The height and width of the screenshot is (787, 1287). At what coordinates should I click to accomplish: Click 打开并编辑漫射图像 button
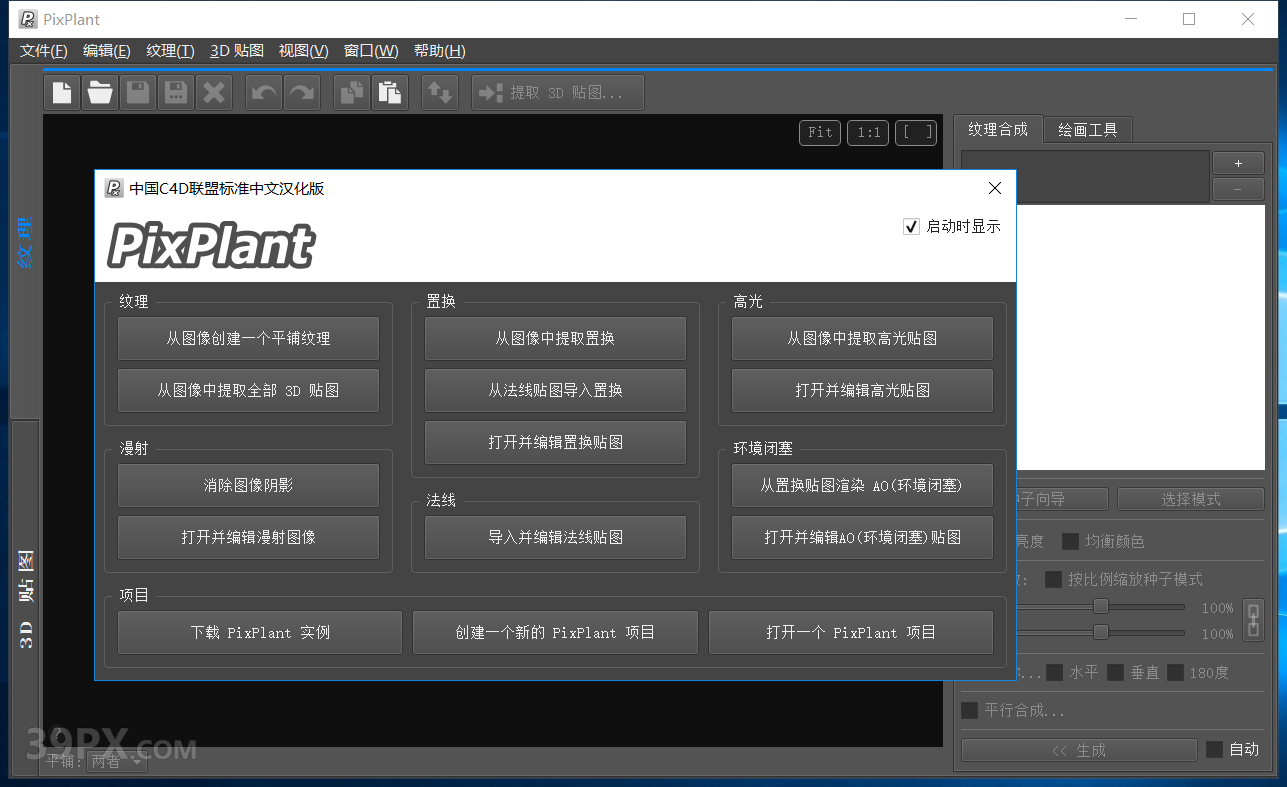[248, 537]
